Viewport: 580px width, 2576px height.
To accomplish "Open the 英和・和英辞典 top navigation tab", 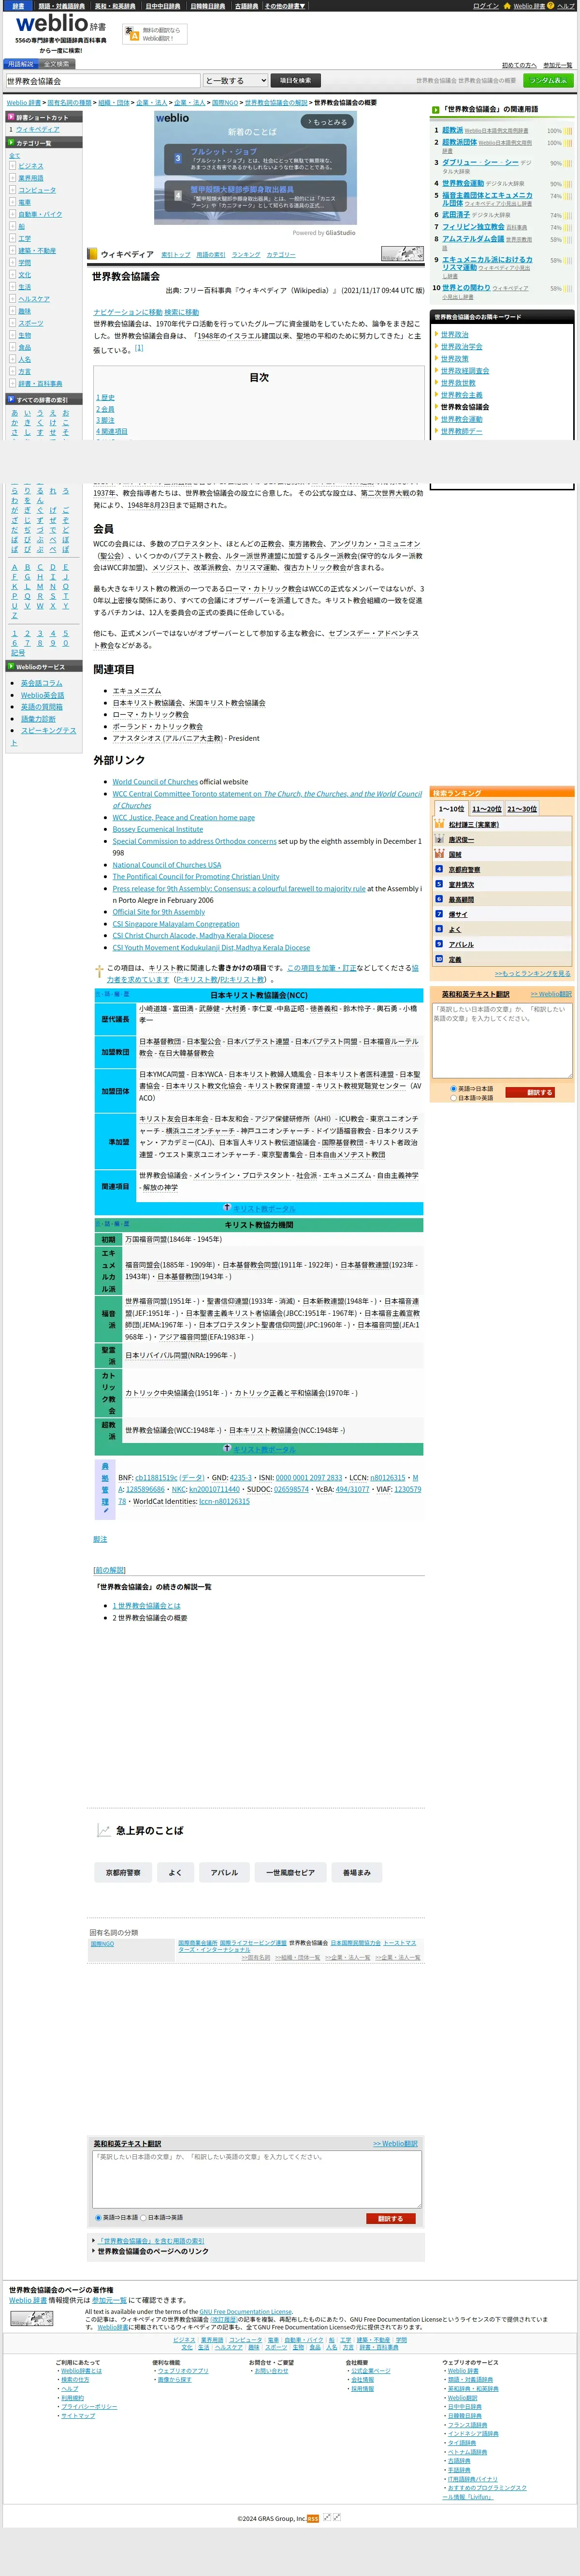I will coord(115,6).
